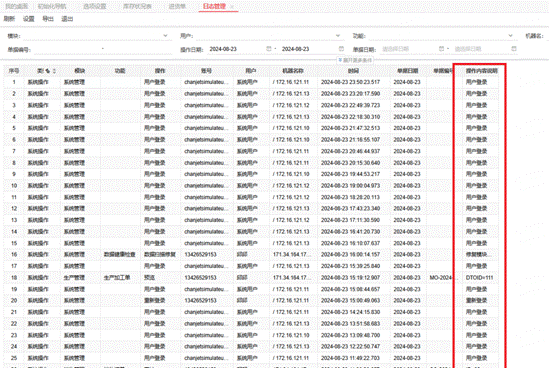Click 数据健康检查 function cell in row 16
This screenshot has height=368, width=549.
pos(120,255)
